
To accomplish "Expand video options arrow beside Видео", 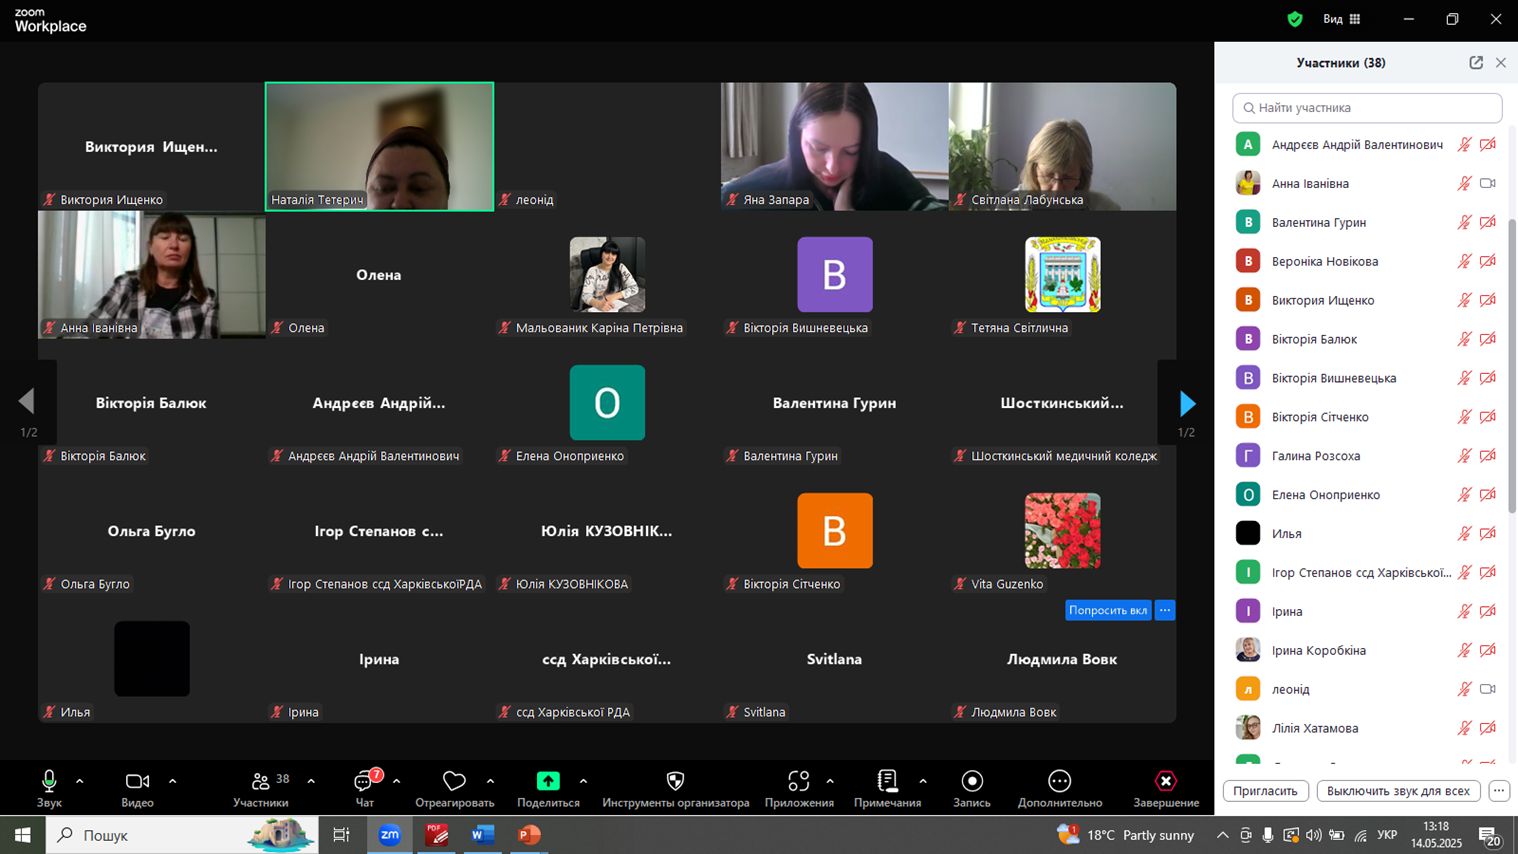I will click(172, 781).
